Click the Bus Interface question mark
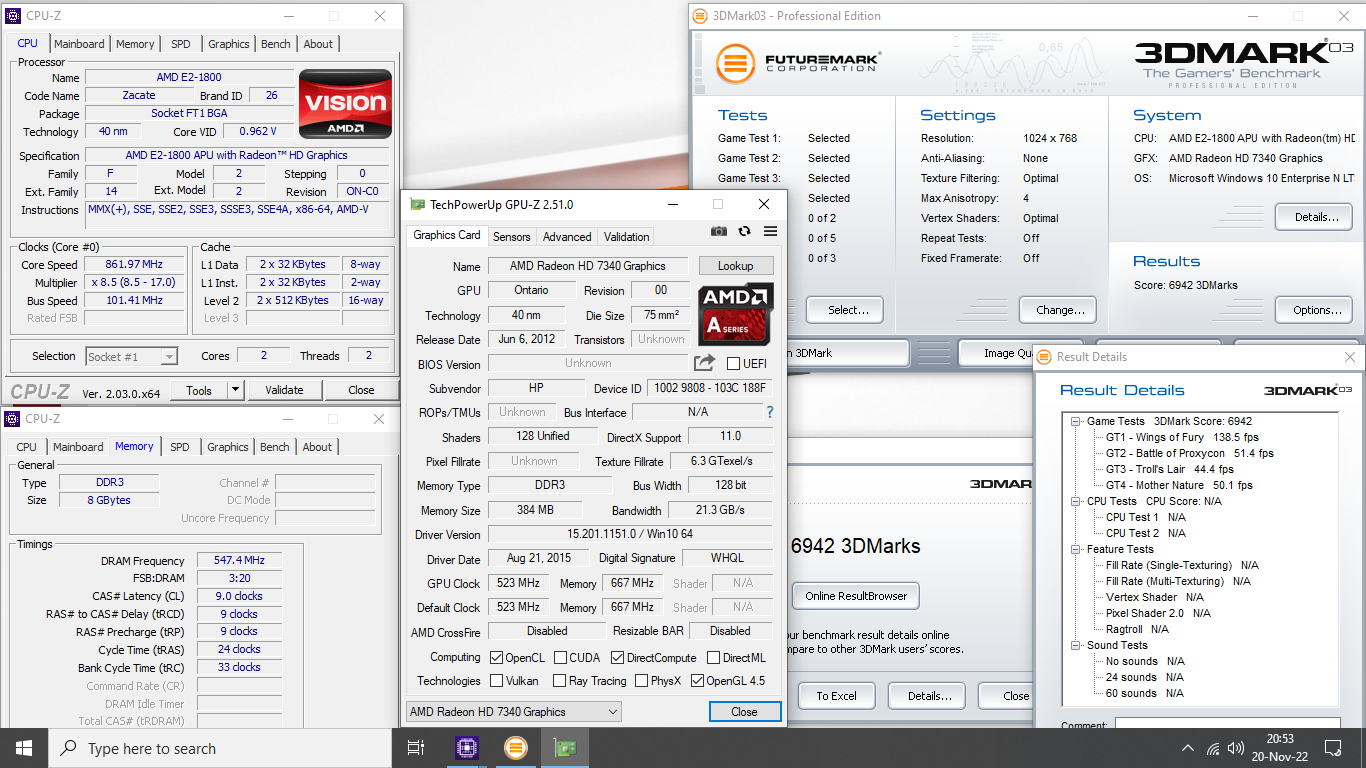1366x768 pixels. point(769,412)
